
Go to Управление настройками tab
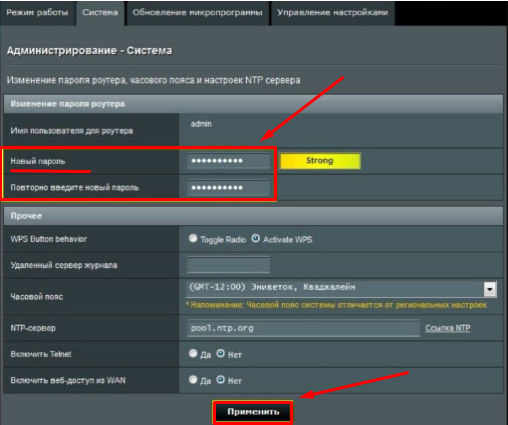coord(333,13)
